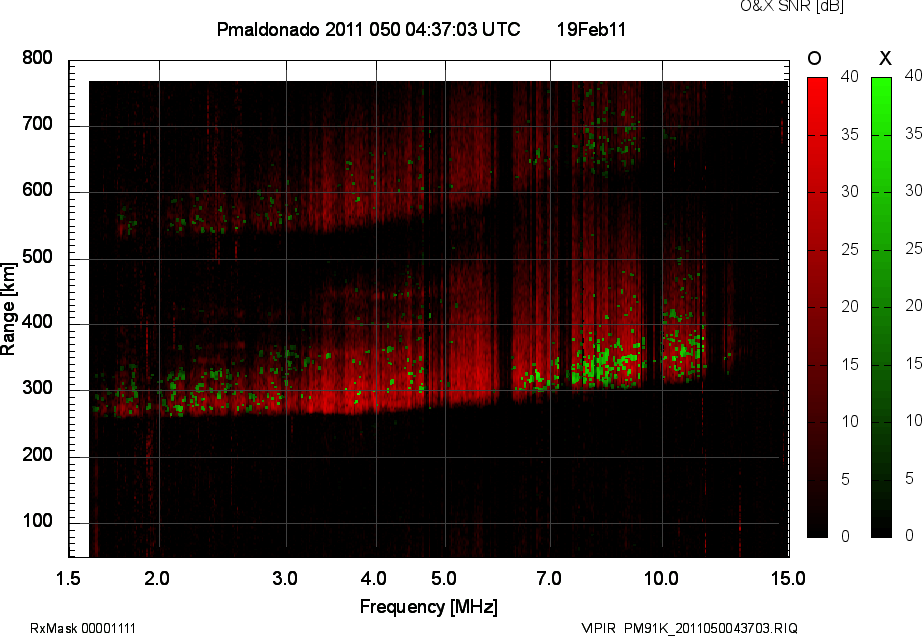The height and width of the screenshot is (636, 922).
Task: Click the '5' label beside the red bar
Action: 846,480
